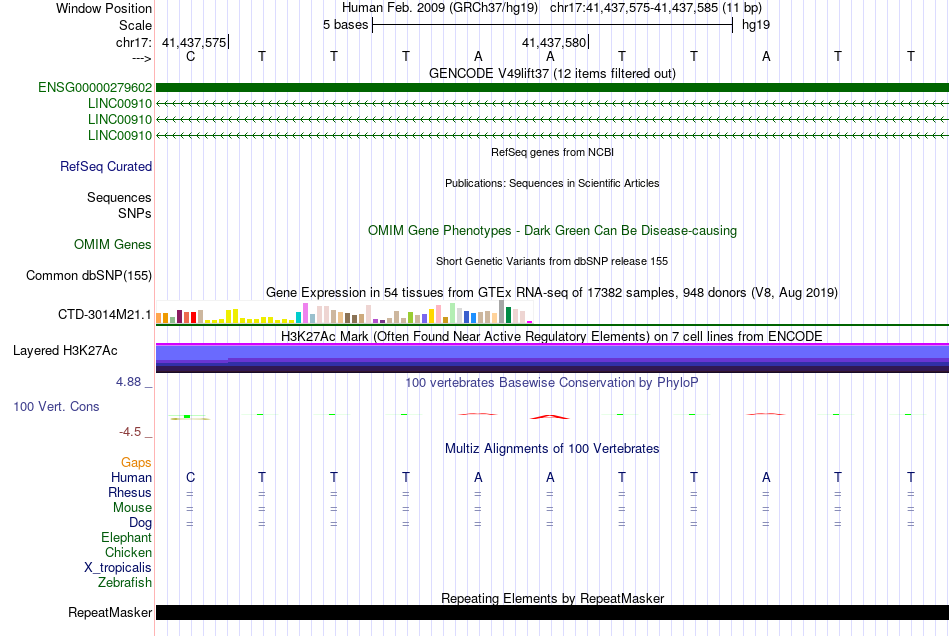Select the Elephant species row label
The height and width of the screenshot is (636, 950).
tap(127, 538)
